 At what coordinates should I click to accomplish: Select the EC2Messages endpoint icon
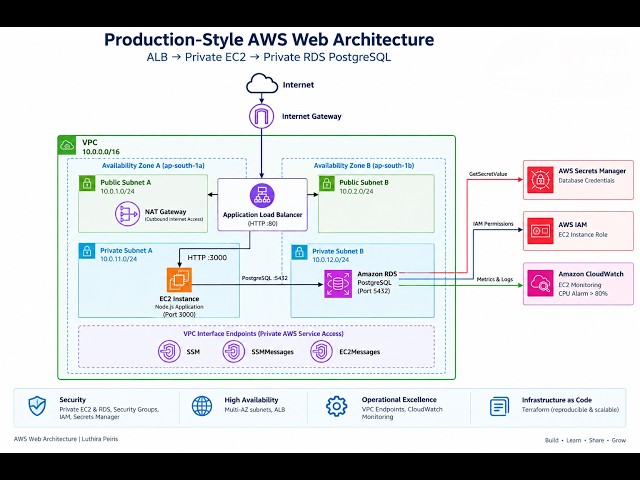pos(321,351)
